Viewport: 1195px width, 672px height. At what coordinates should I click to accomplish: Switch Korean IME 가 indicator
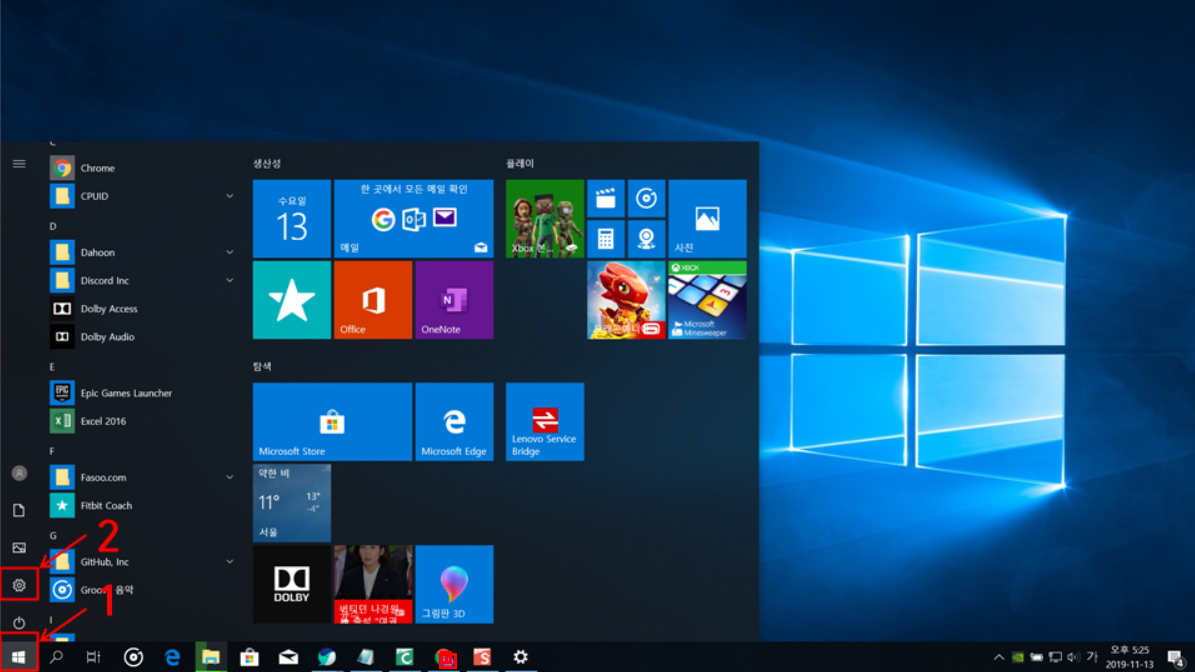[x=1091, y=657]
